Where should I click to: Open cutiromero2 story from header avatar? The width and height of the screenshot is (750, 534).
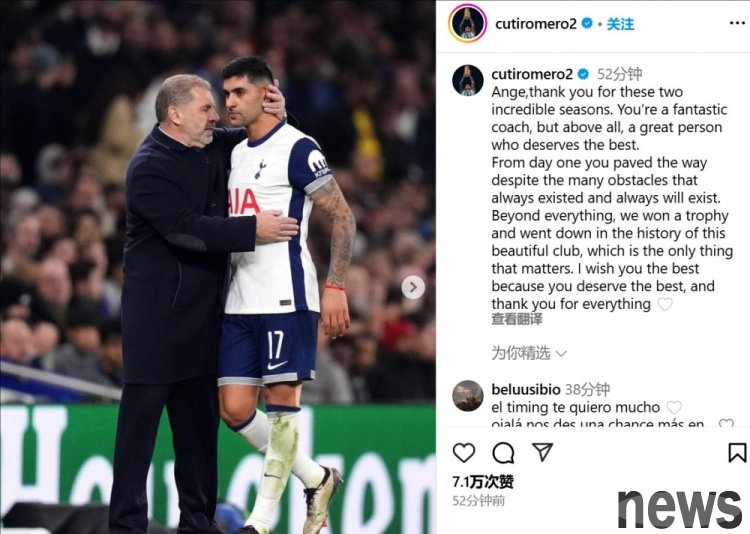(x=467, y=23)
